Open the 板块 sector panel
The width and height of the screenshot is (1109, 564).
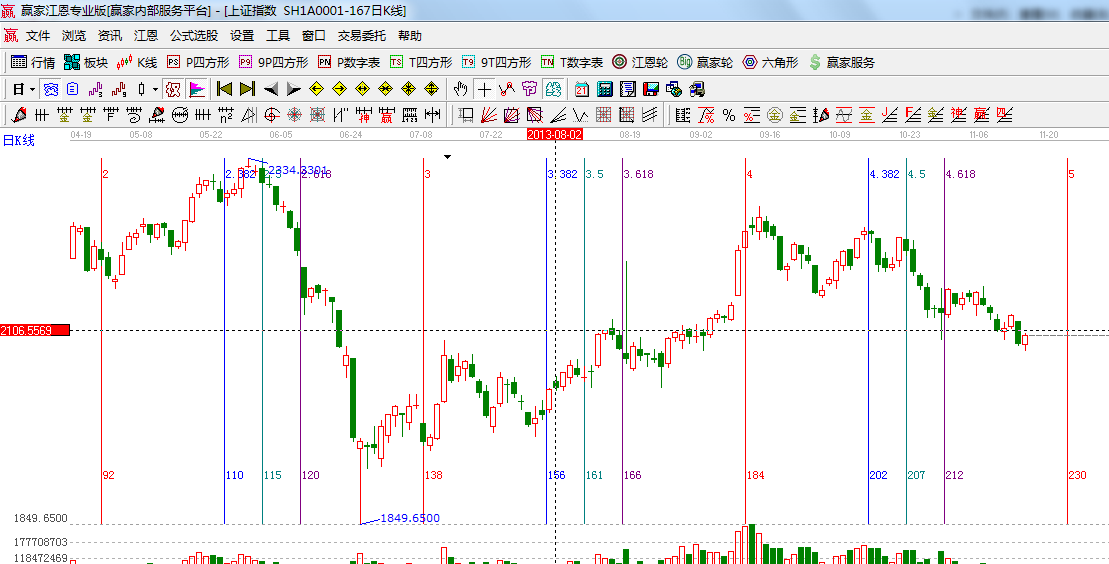(86, 62)
